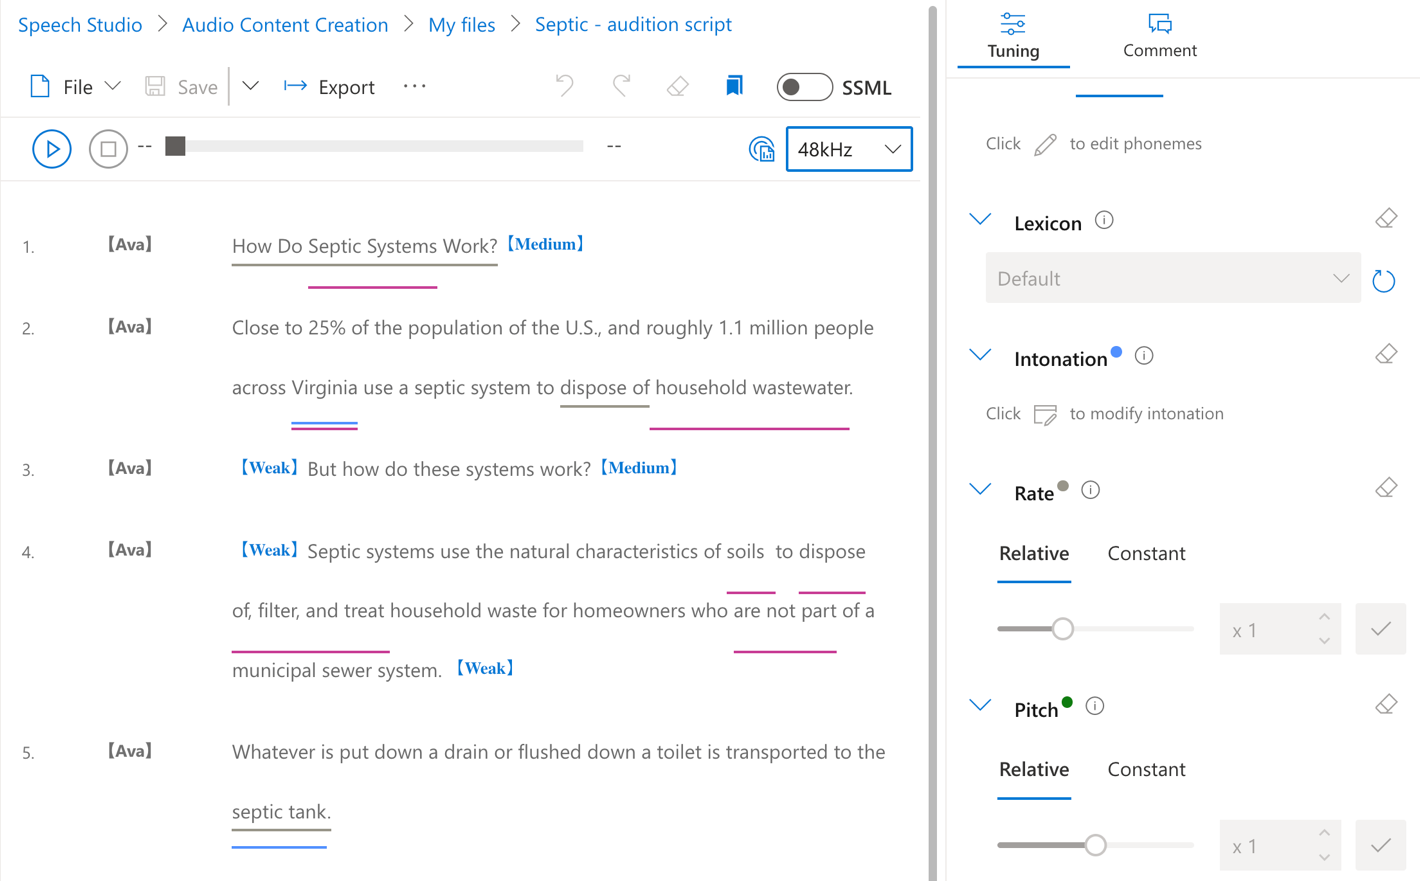Viewport: 1420px width, 881px height.
Task: Open the Default lexicon dropdown
Action: (1173, 278)
